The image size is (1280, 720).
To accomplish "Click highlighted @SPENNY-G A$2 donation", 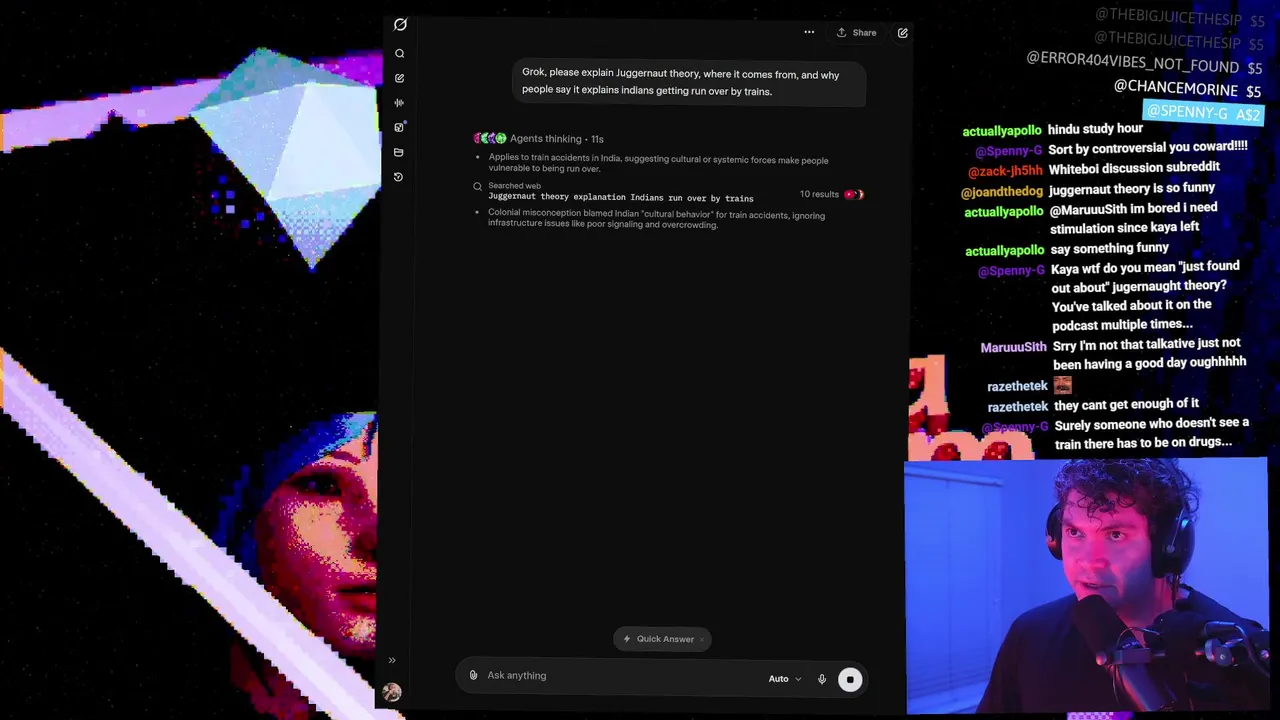I will 1203,113.
